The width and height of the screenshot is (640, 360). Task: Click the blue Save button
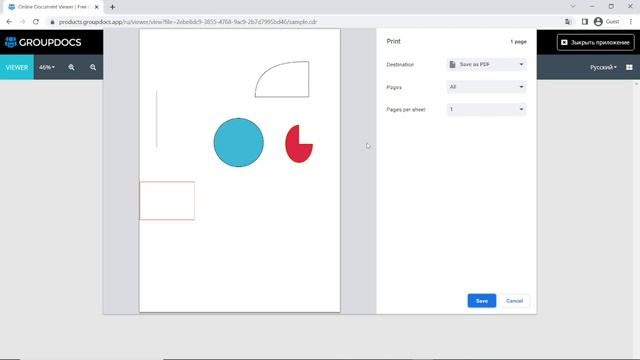[x=482, y=301]
